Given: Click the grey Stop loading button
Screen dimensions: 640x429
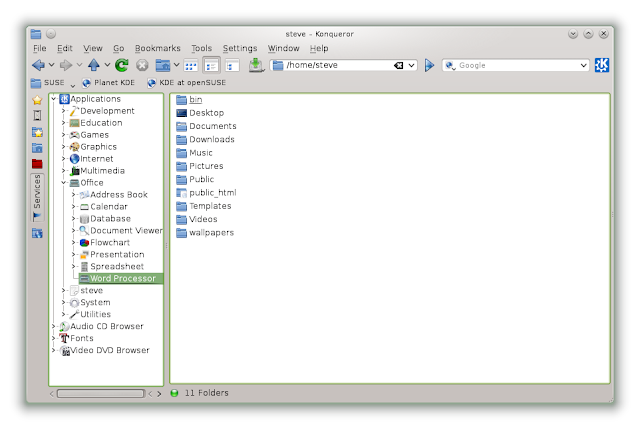Looking at the screenshot, I should [x=142, y=65].
